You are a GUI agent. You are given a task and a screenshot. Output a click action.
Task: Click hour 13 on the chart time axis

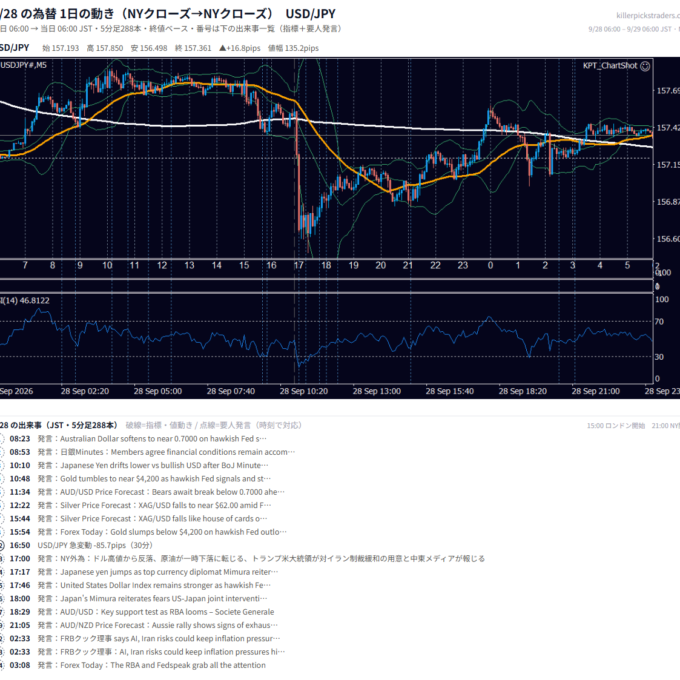(x=190, y=265)
